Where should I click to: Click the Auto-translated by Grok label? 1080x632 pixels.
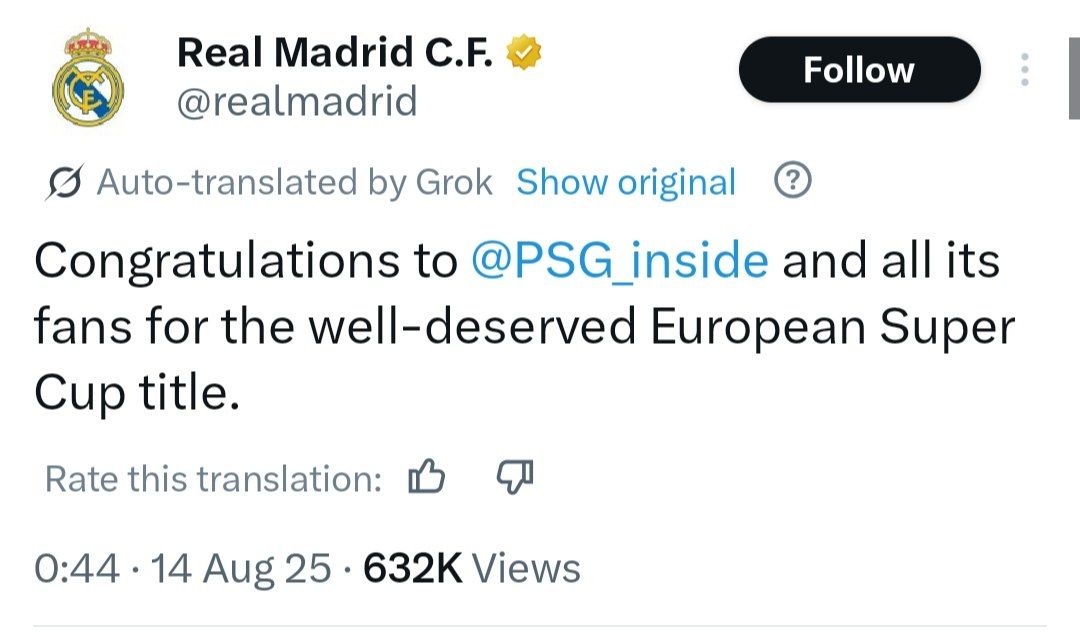[x=294, y=183]
